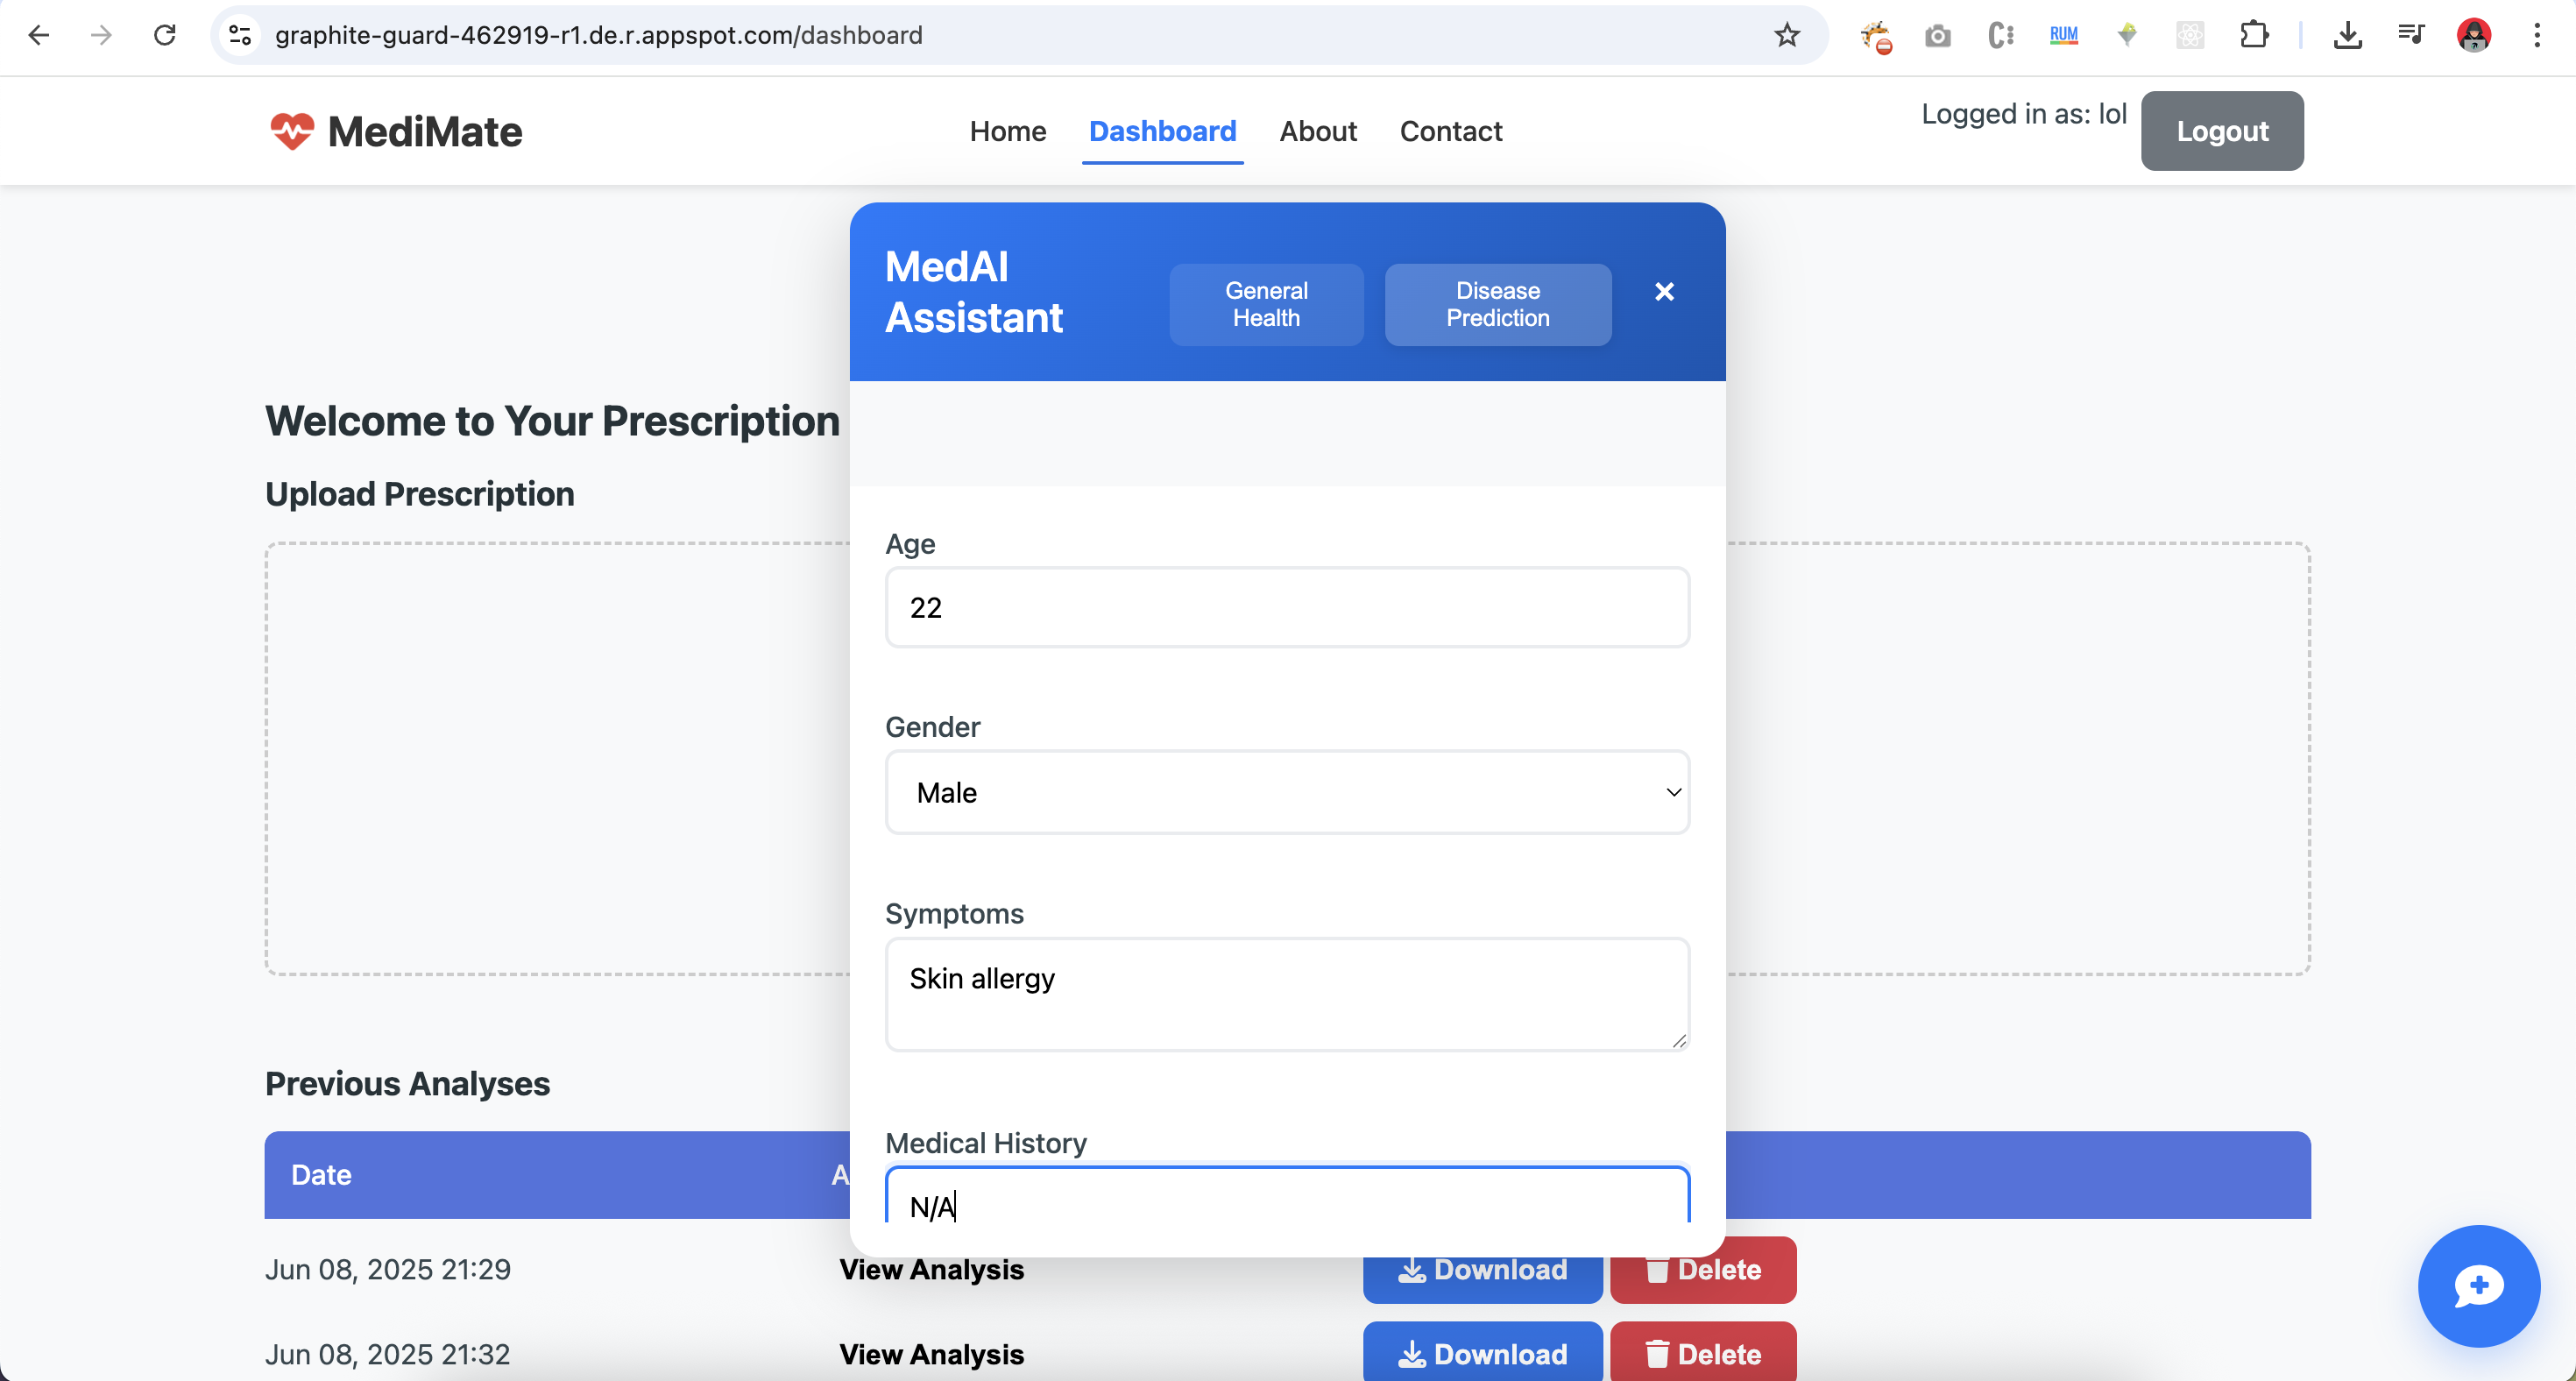The image size is (2576, 1381).
Task: Expand the Gender dropdown
Action: tap(1287, 792)
